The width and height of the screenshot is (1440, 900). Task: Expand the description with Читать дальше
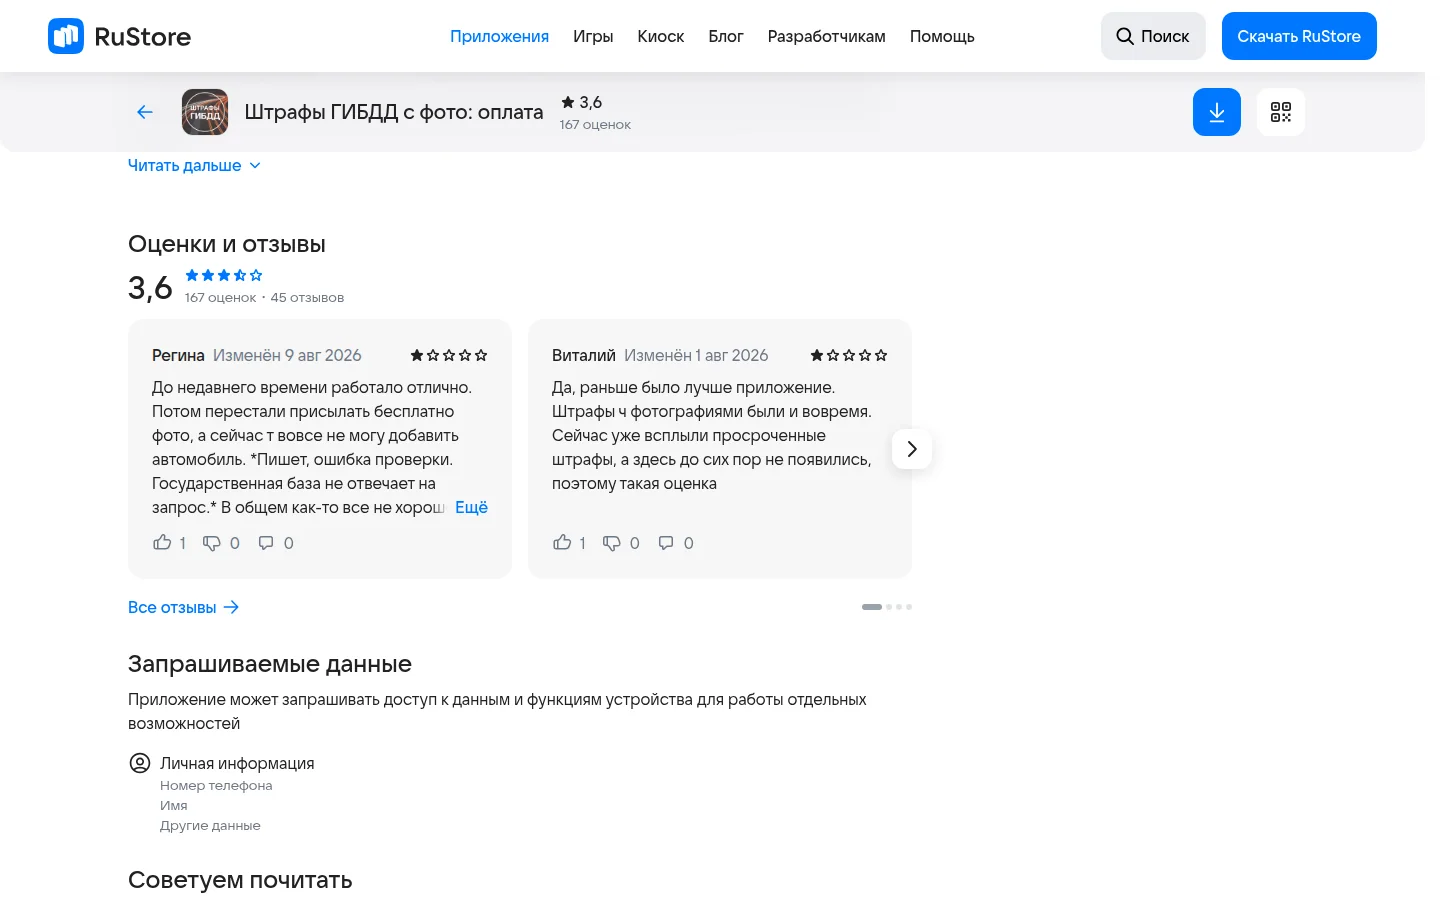tap(194, 166)
